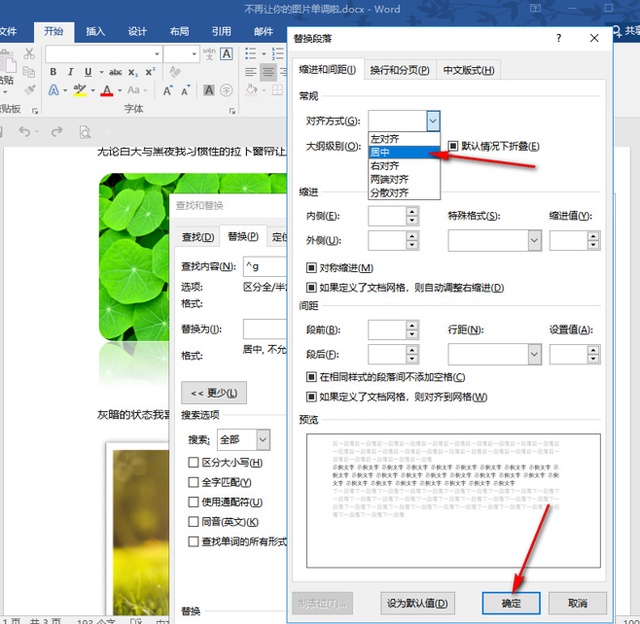640x624 pixels.
Task: Click the Clear Formatting eraser icon
Action: [x=175, y=72]
